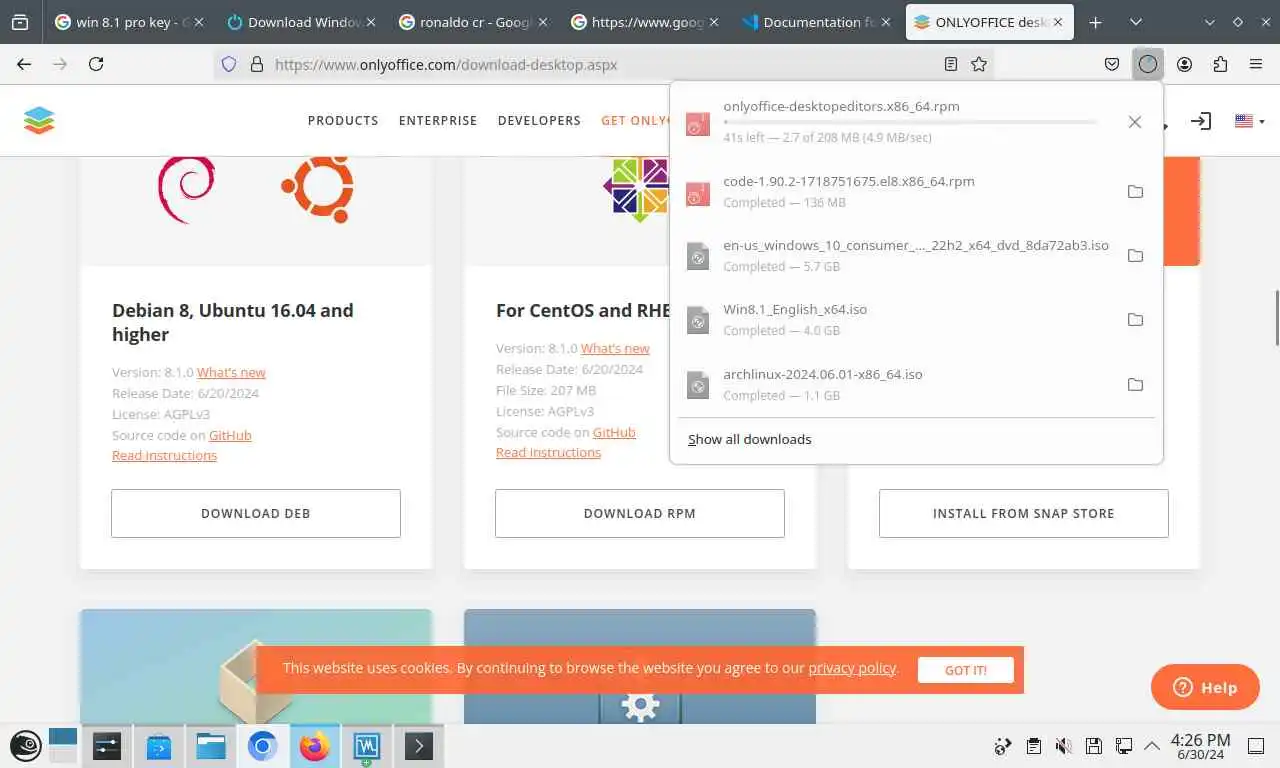Launch Discover software store from taskbar
The image size is (1280, 768).
(x=159, y=746)
